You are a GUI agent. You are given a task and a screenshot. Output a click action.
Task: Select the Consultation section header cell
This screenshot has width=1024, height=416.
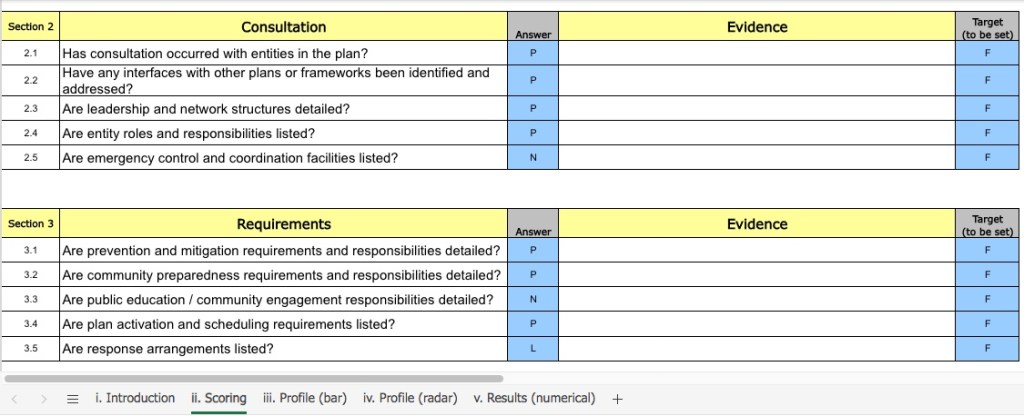point(283,27)
